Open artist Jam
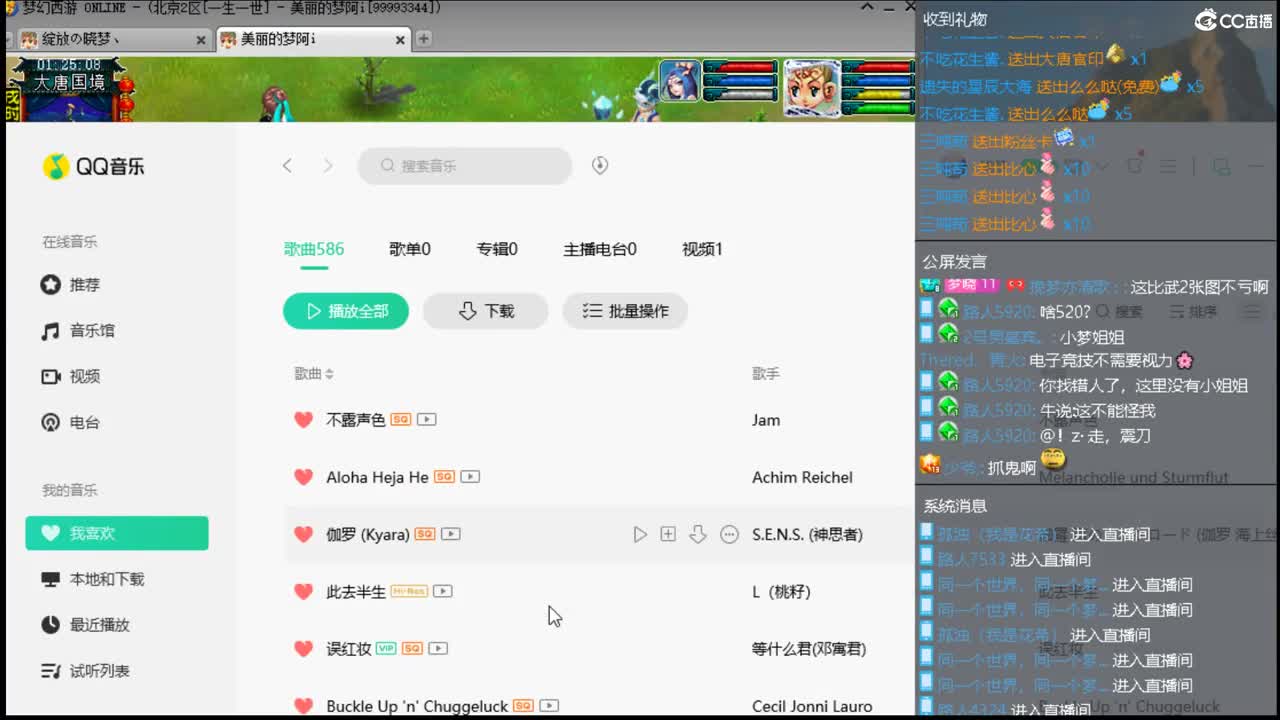The image size is (1280, 720). pos(766,420)
